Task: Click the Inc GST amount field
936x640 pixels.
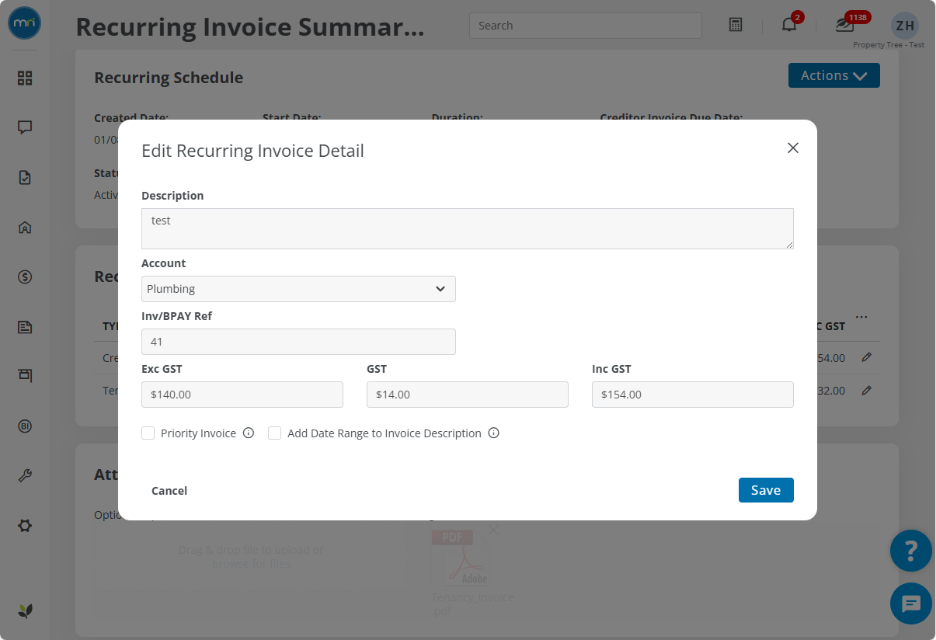Action: (x=692, y=395)
